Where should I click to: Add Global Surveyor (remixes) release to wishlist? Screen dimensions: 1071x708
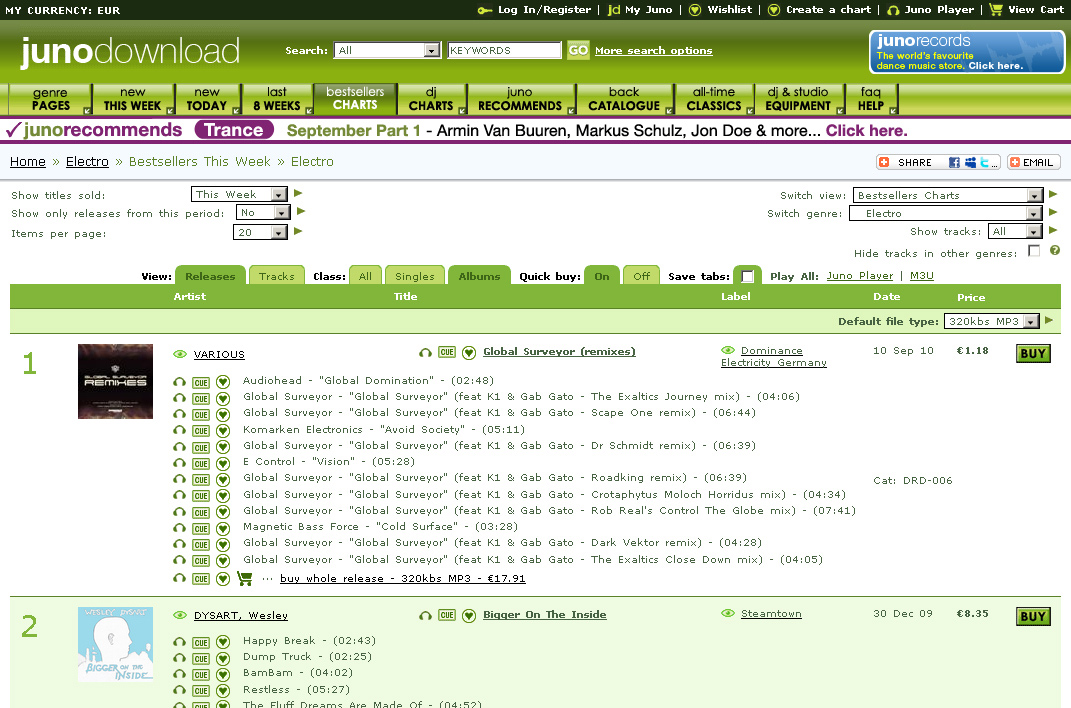(469, 352)
